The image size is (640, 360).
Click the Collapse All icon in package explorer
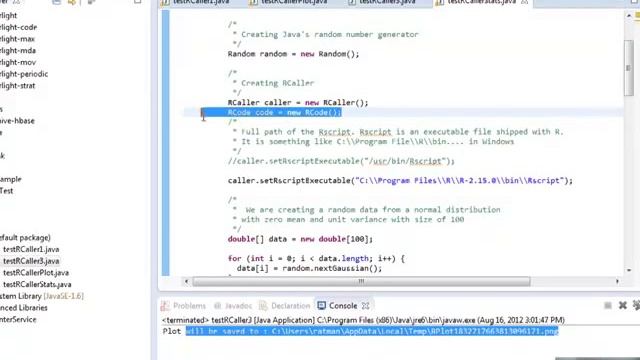tap(56, 2)
